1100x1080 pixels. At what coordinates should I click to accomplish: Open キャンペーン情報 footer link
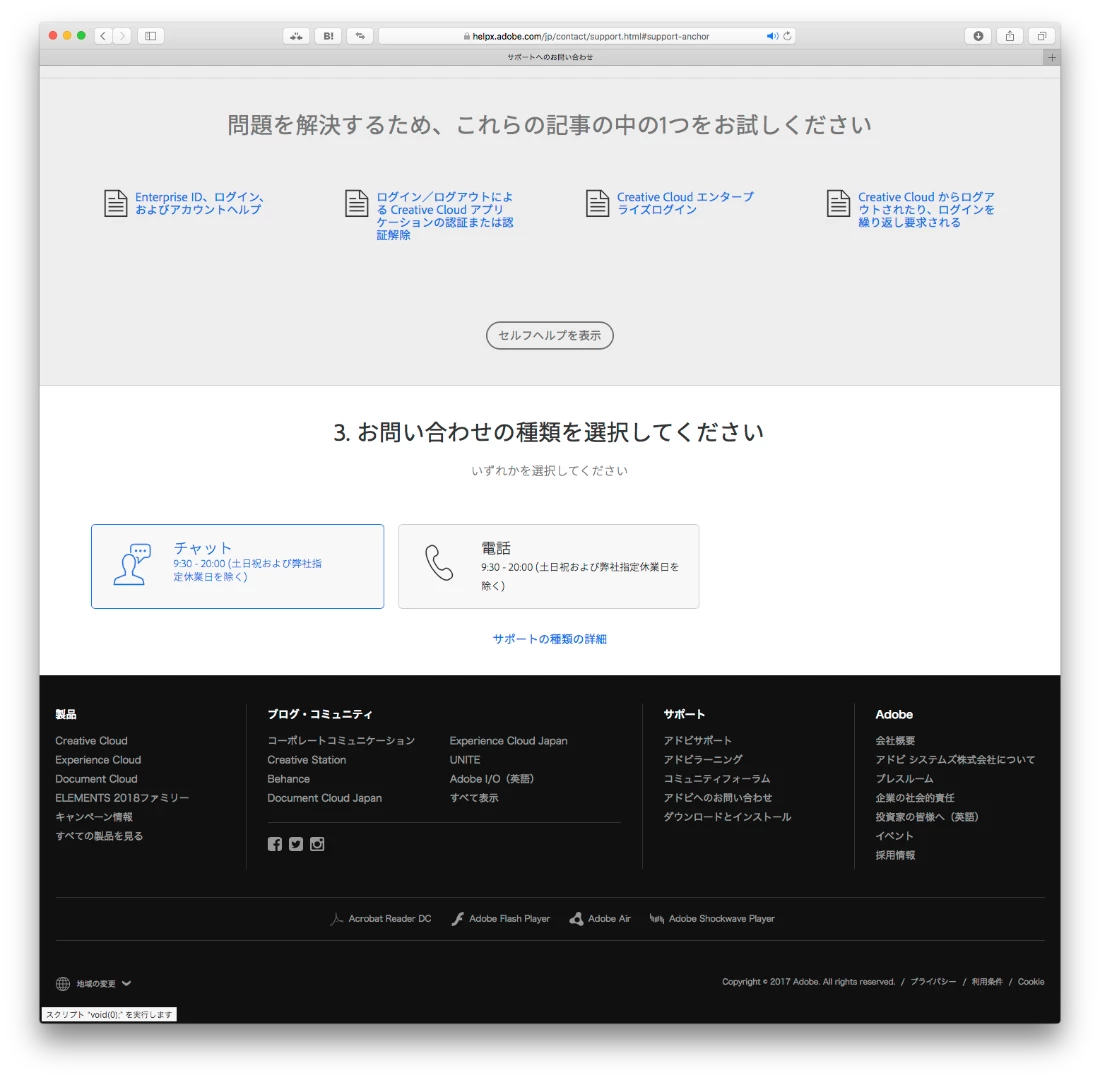[x=94, y=817]
